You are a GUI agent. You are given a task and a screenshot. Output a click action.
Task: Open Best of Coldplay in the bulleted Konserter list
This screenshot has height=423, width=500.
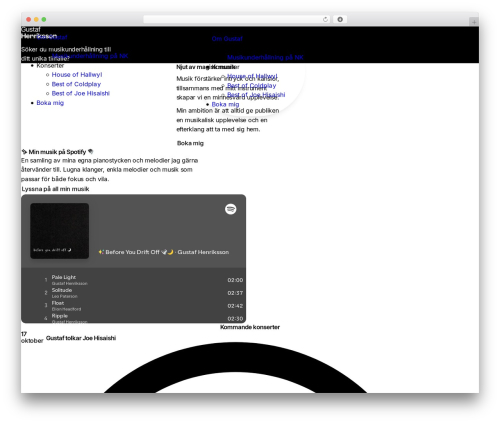(76, 84)
